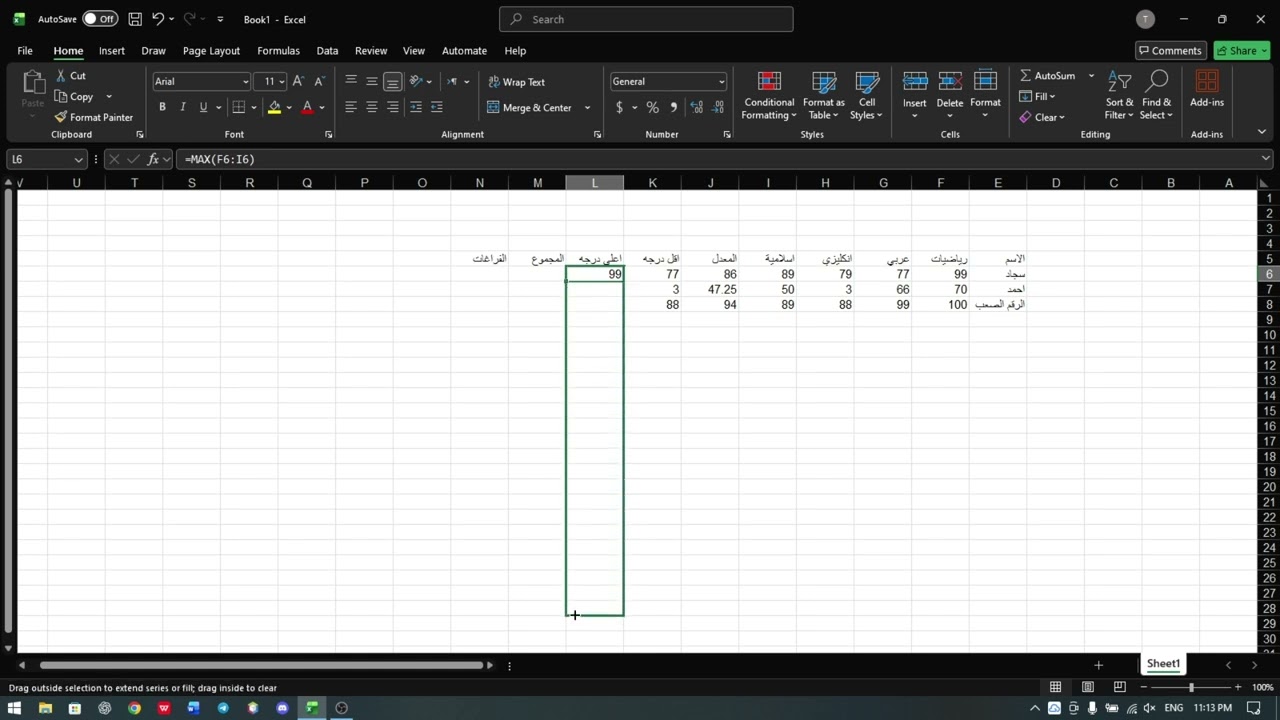Select middle vertical align icon
The height and width of the screenshot is (720, 1280).
(x=372, y=81)
